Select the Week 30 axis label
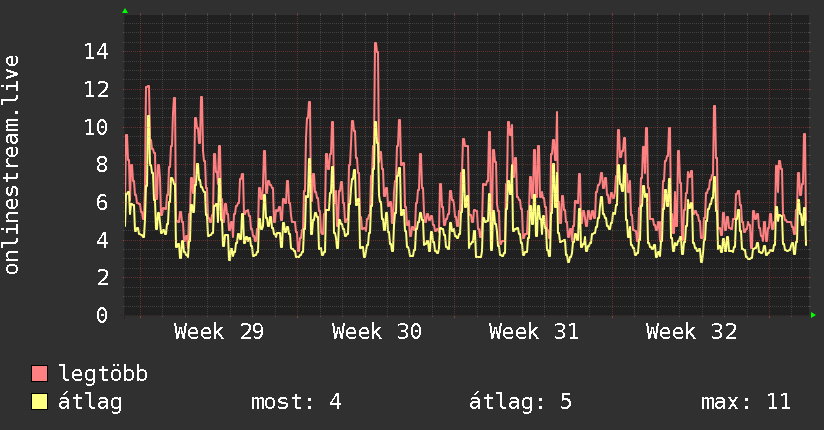 coord(376,331)
